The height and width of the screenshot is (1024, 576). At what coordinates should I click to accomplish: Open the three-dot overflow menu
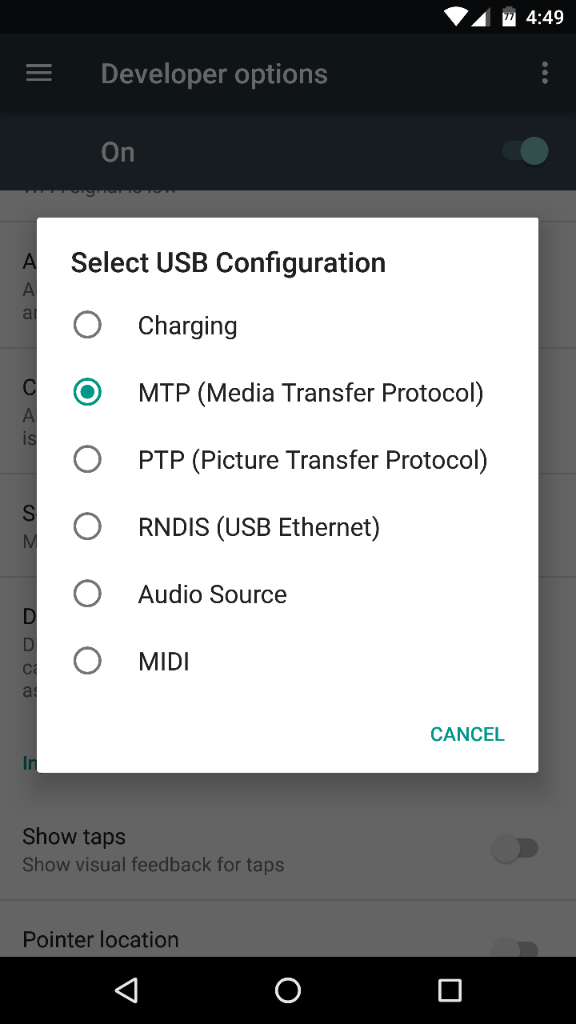545,73
